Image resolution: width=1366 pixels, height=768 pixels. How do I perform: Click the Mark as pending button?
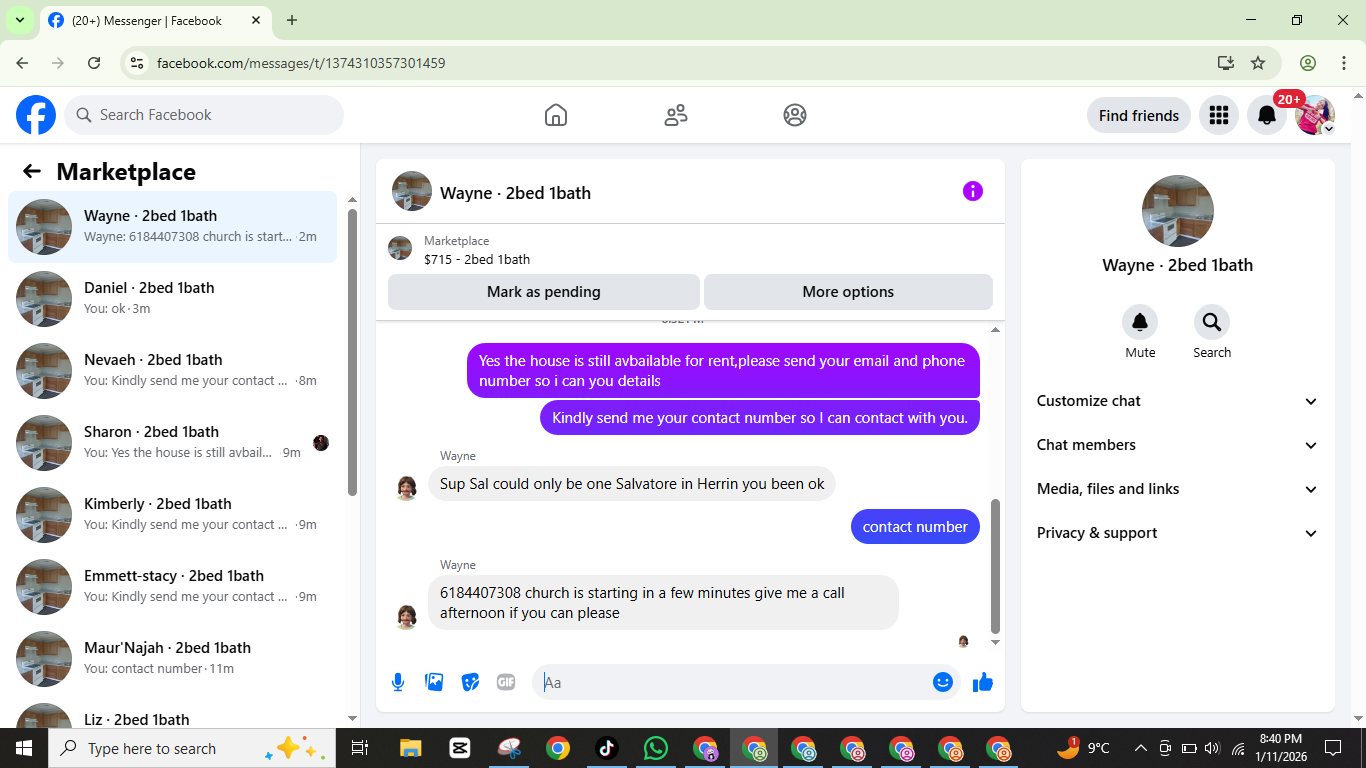click(x=544, y=292)
